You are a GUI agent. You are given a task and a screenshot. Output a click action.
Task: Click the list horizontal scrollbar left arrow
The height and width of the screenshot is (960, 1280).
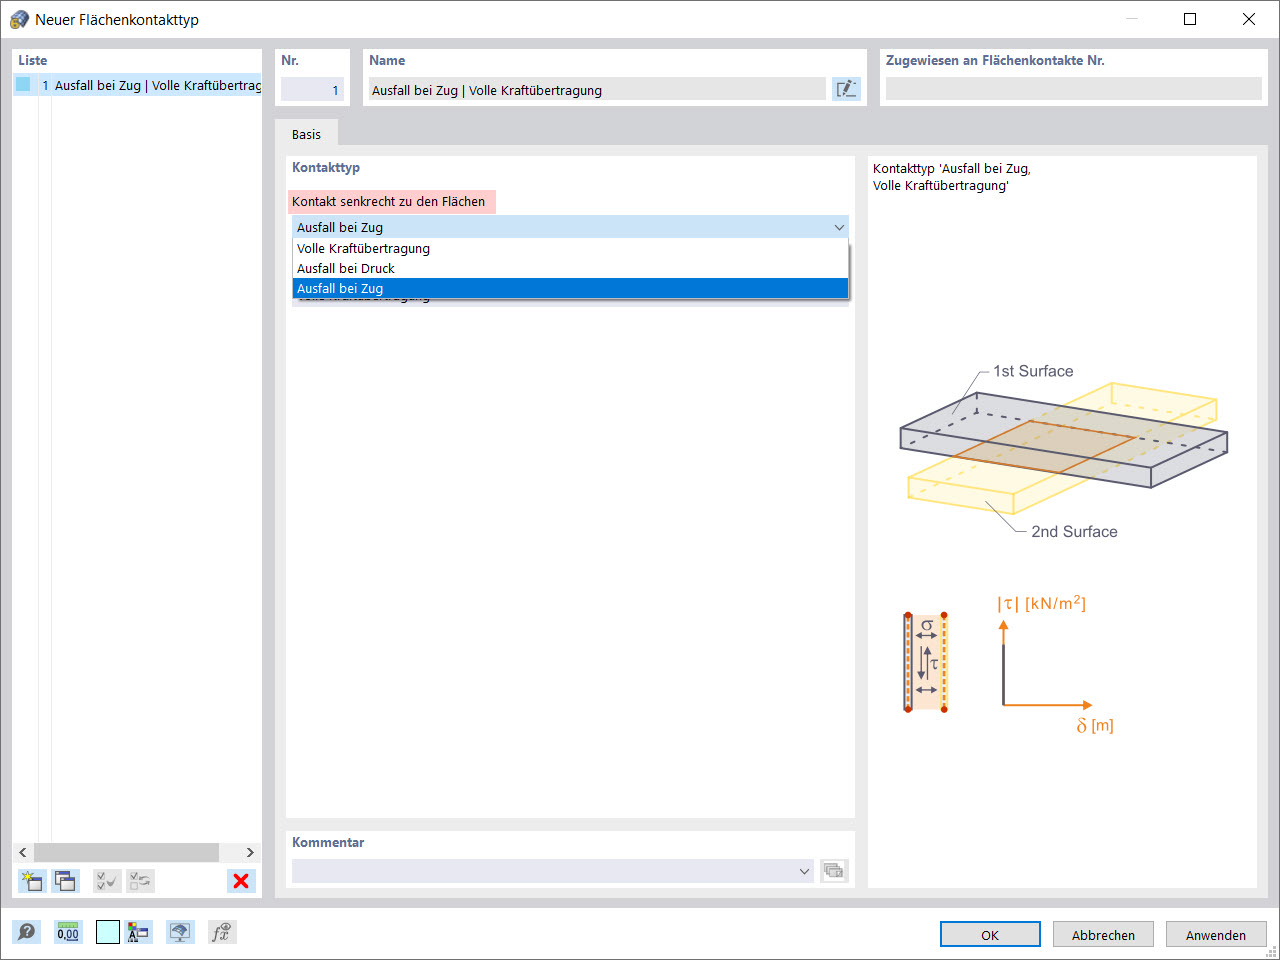(23, 852)
